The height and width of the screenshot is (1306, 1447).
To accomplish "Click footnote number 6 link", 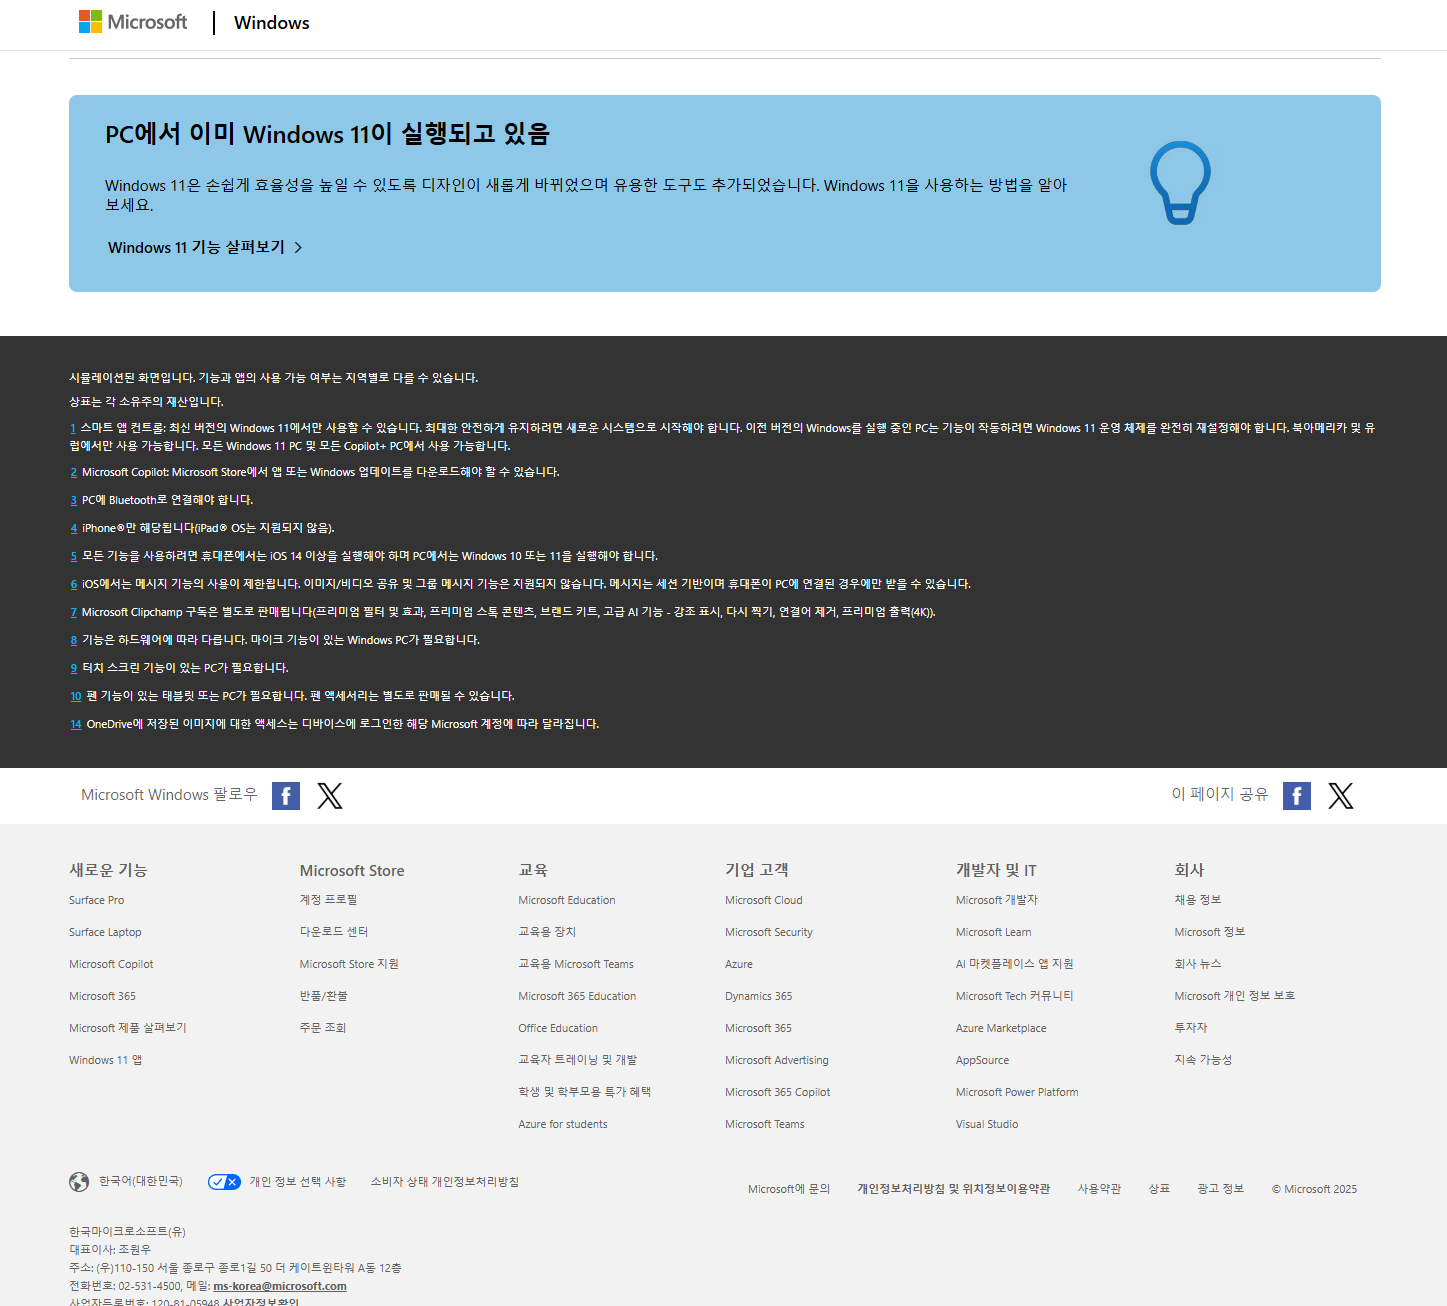I will [x=73, y=584].
